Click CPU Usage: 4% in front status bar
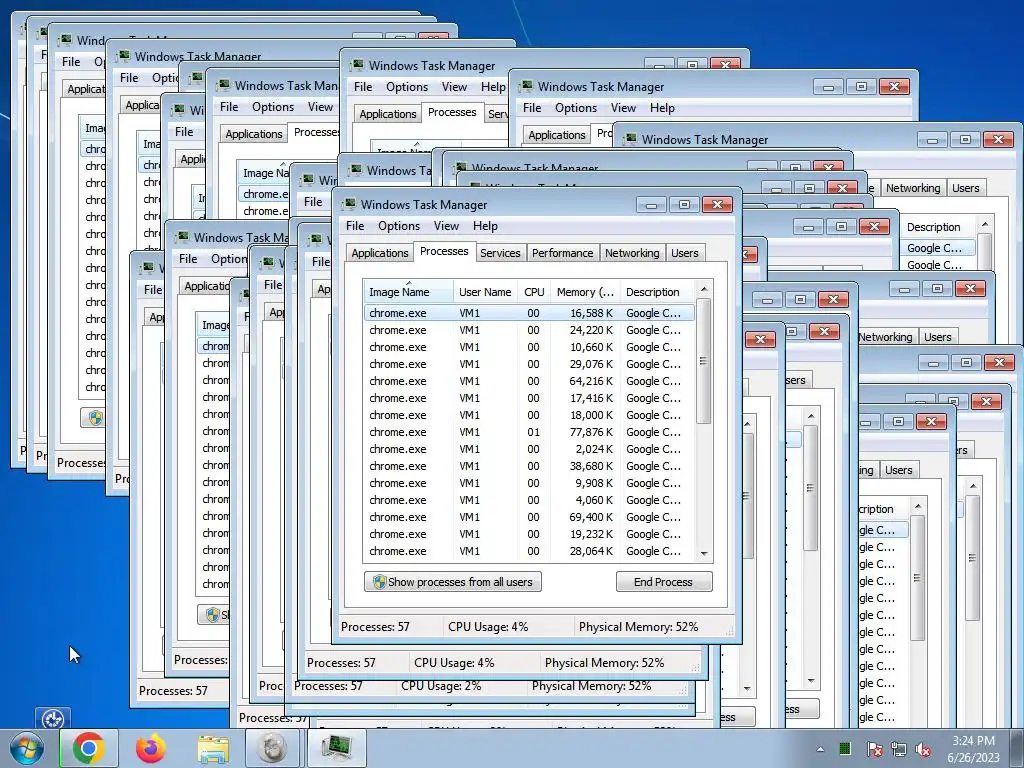1024x768 pixels. pos(488,627)
